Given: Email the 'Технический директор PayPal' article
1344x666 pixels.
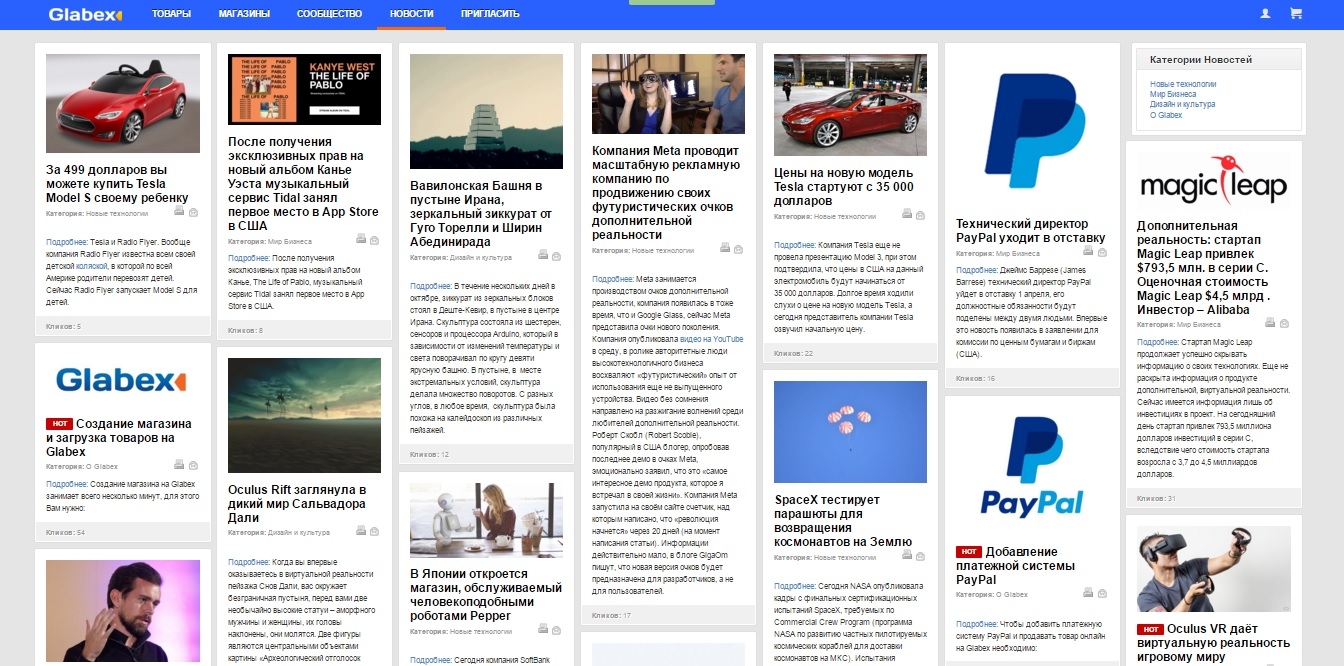Looking at the screenshot, I should click(x=1103, y=252).
